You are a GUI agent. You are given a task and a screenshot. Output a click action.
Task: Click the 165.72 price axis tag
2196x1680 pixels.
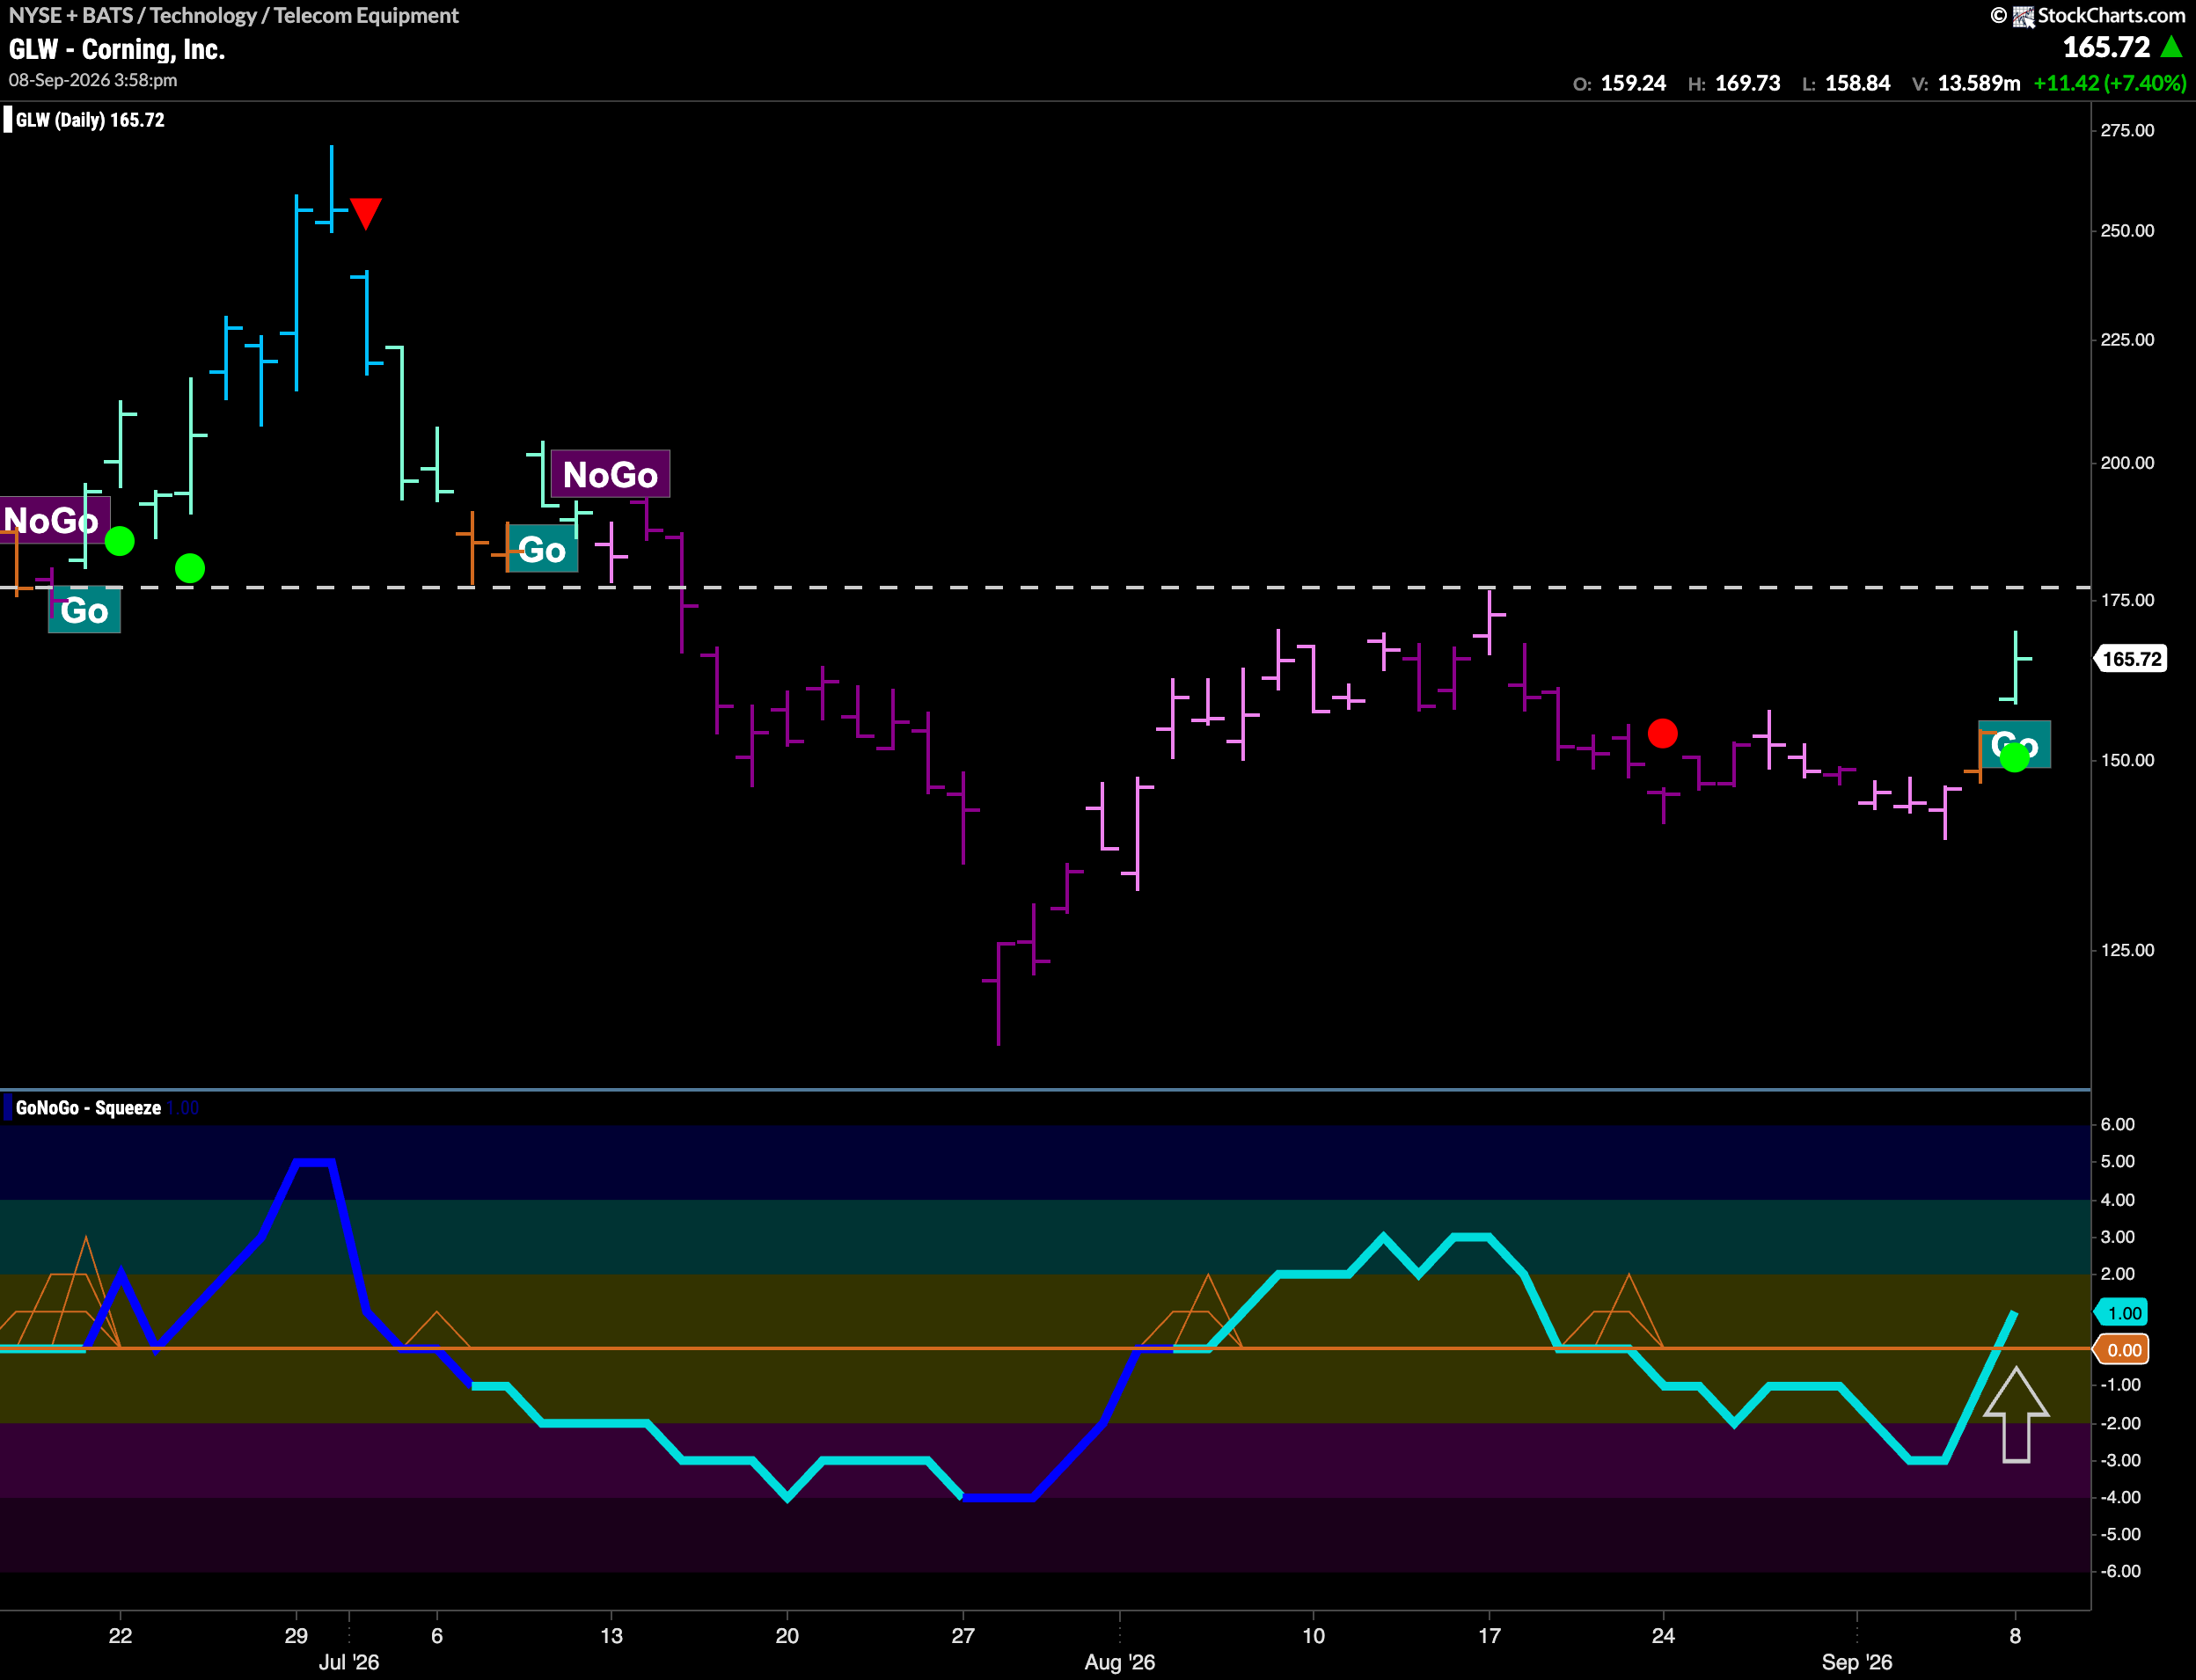[2131, 659]
